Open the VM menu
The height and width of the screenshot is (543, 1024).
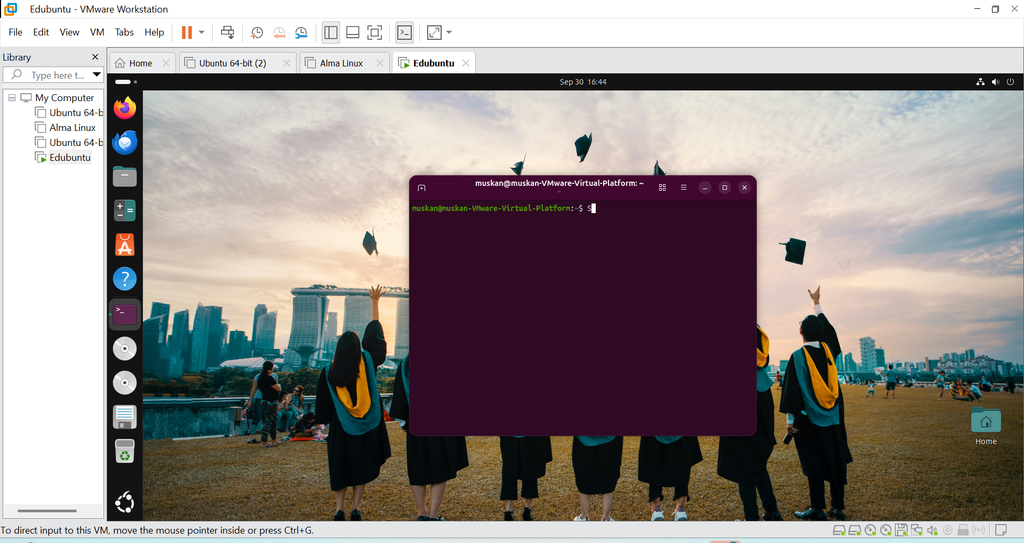pos(97,32)
